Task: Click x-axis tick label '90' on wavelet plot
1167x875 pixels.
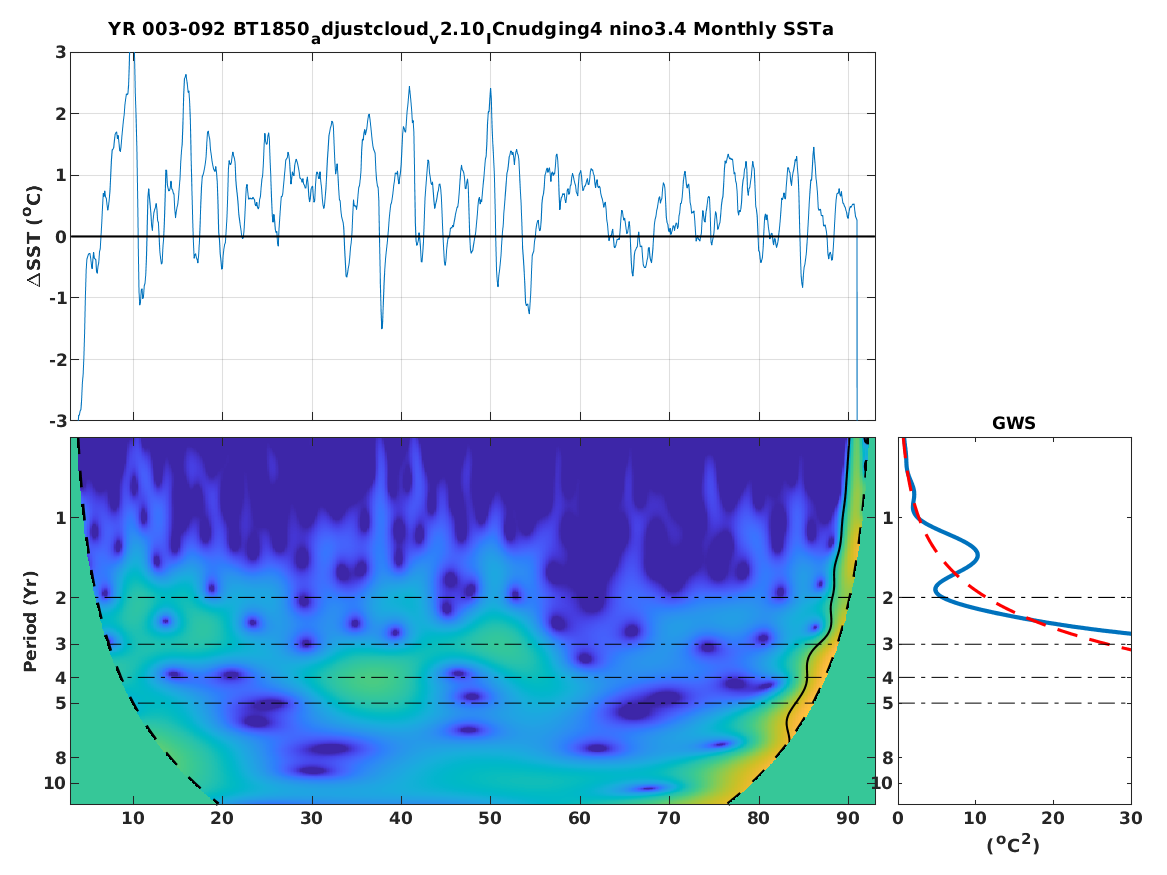Action: (848, 818)
